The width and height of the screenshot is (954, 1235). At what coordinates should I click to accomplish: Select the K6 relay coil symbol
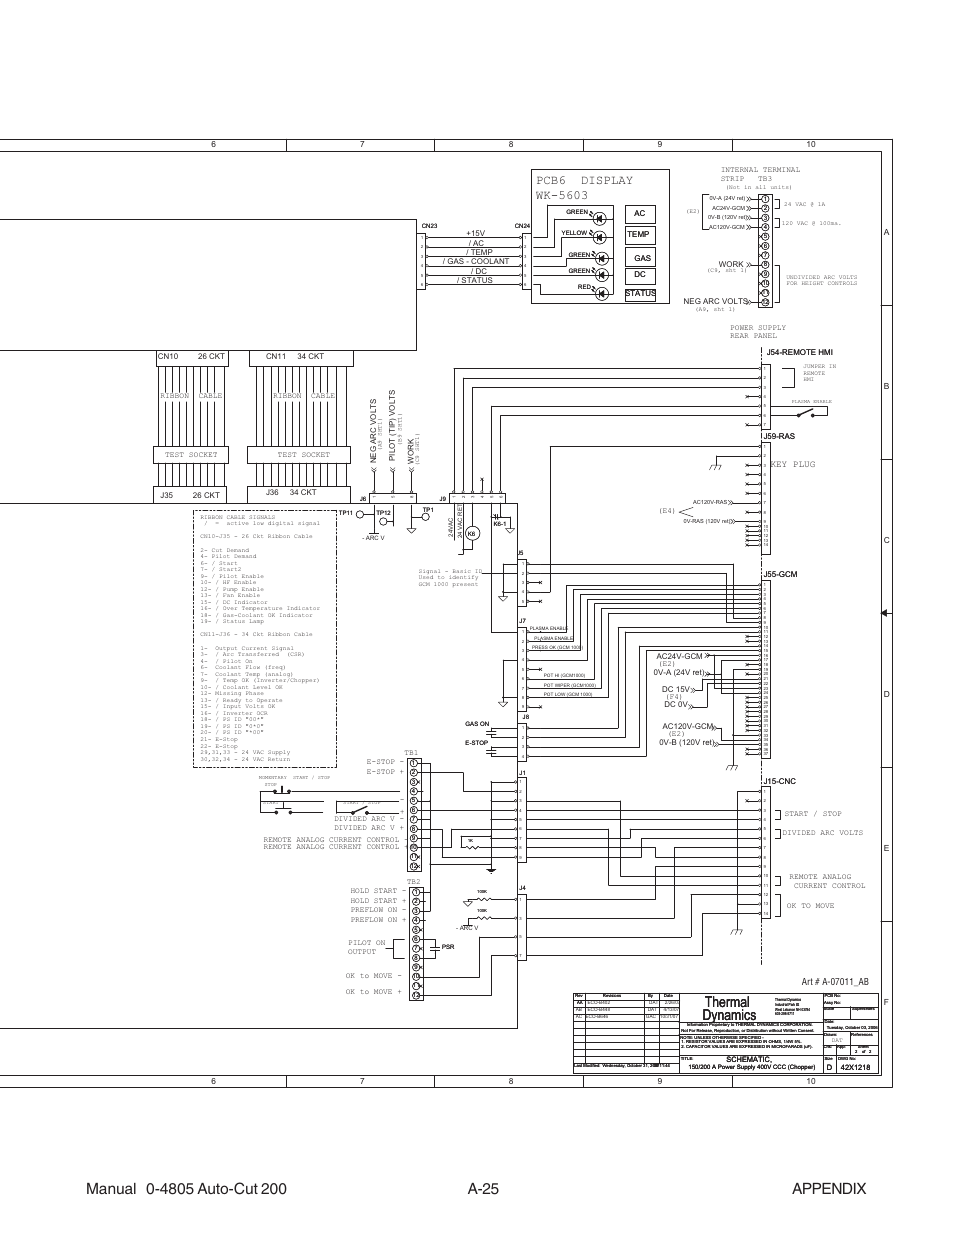tap(472, 534)
